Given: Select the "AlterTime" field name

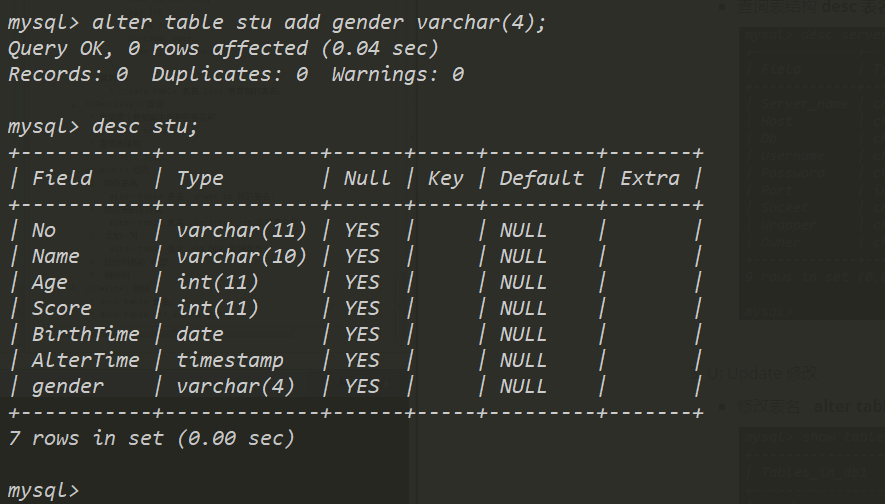Looking at the screenshot, I should pyautogui.click(x=85, y=360).
